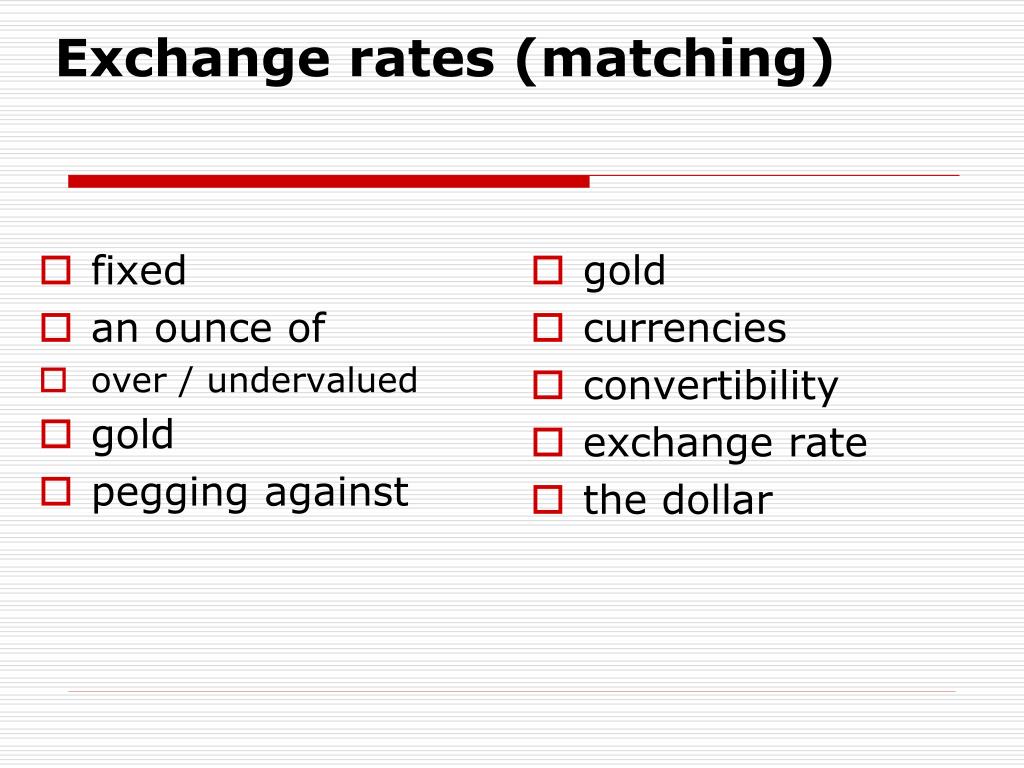1024x768 pixels.
Task: Click the thick red divider bar
Action: point(328,181)
